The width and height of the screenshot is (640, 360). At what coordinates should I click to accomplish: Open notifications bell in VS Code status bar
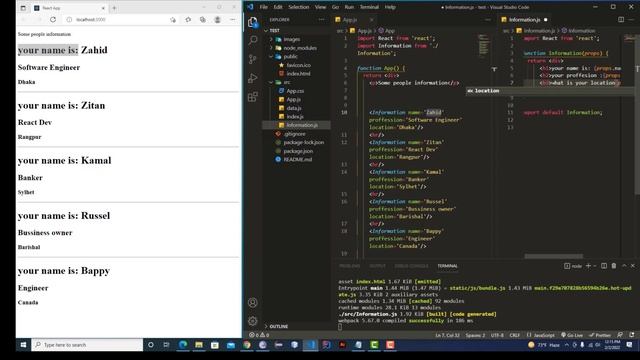[631, 335]
